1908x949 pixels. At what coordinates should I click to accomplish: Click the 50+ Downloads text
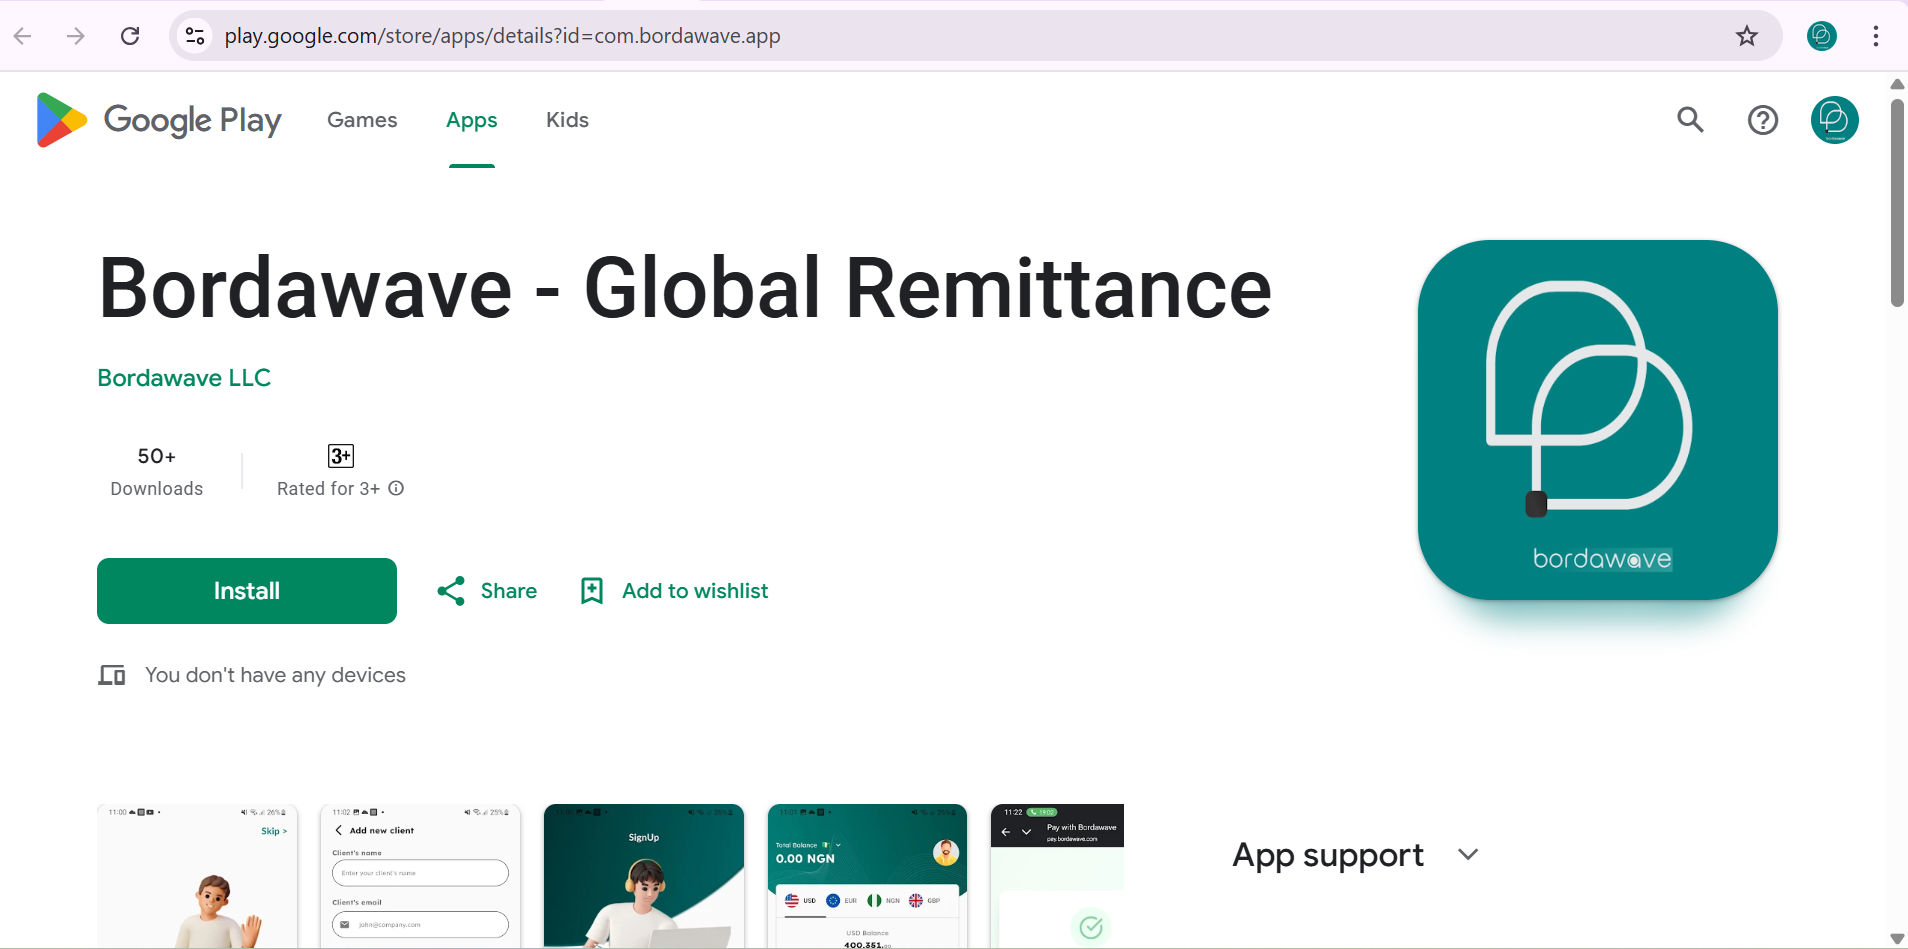pos(157,472)
